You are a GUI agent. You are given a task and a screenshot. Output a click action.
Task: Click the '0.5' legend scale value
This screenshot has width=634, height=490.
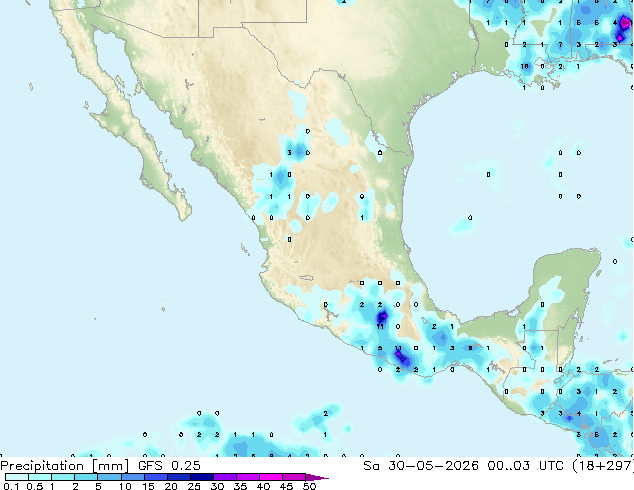pyautogui.click(x=34, y=486)
